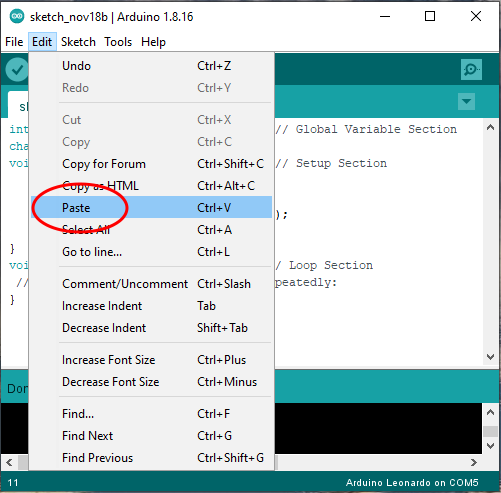Click the "peatedly:" comment text
The image size is (501, 493).
[x=306, y=283]
